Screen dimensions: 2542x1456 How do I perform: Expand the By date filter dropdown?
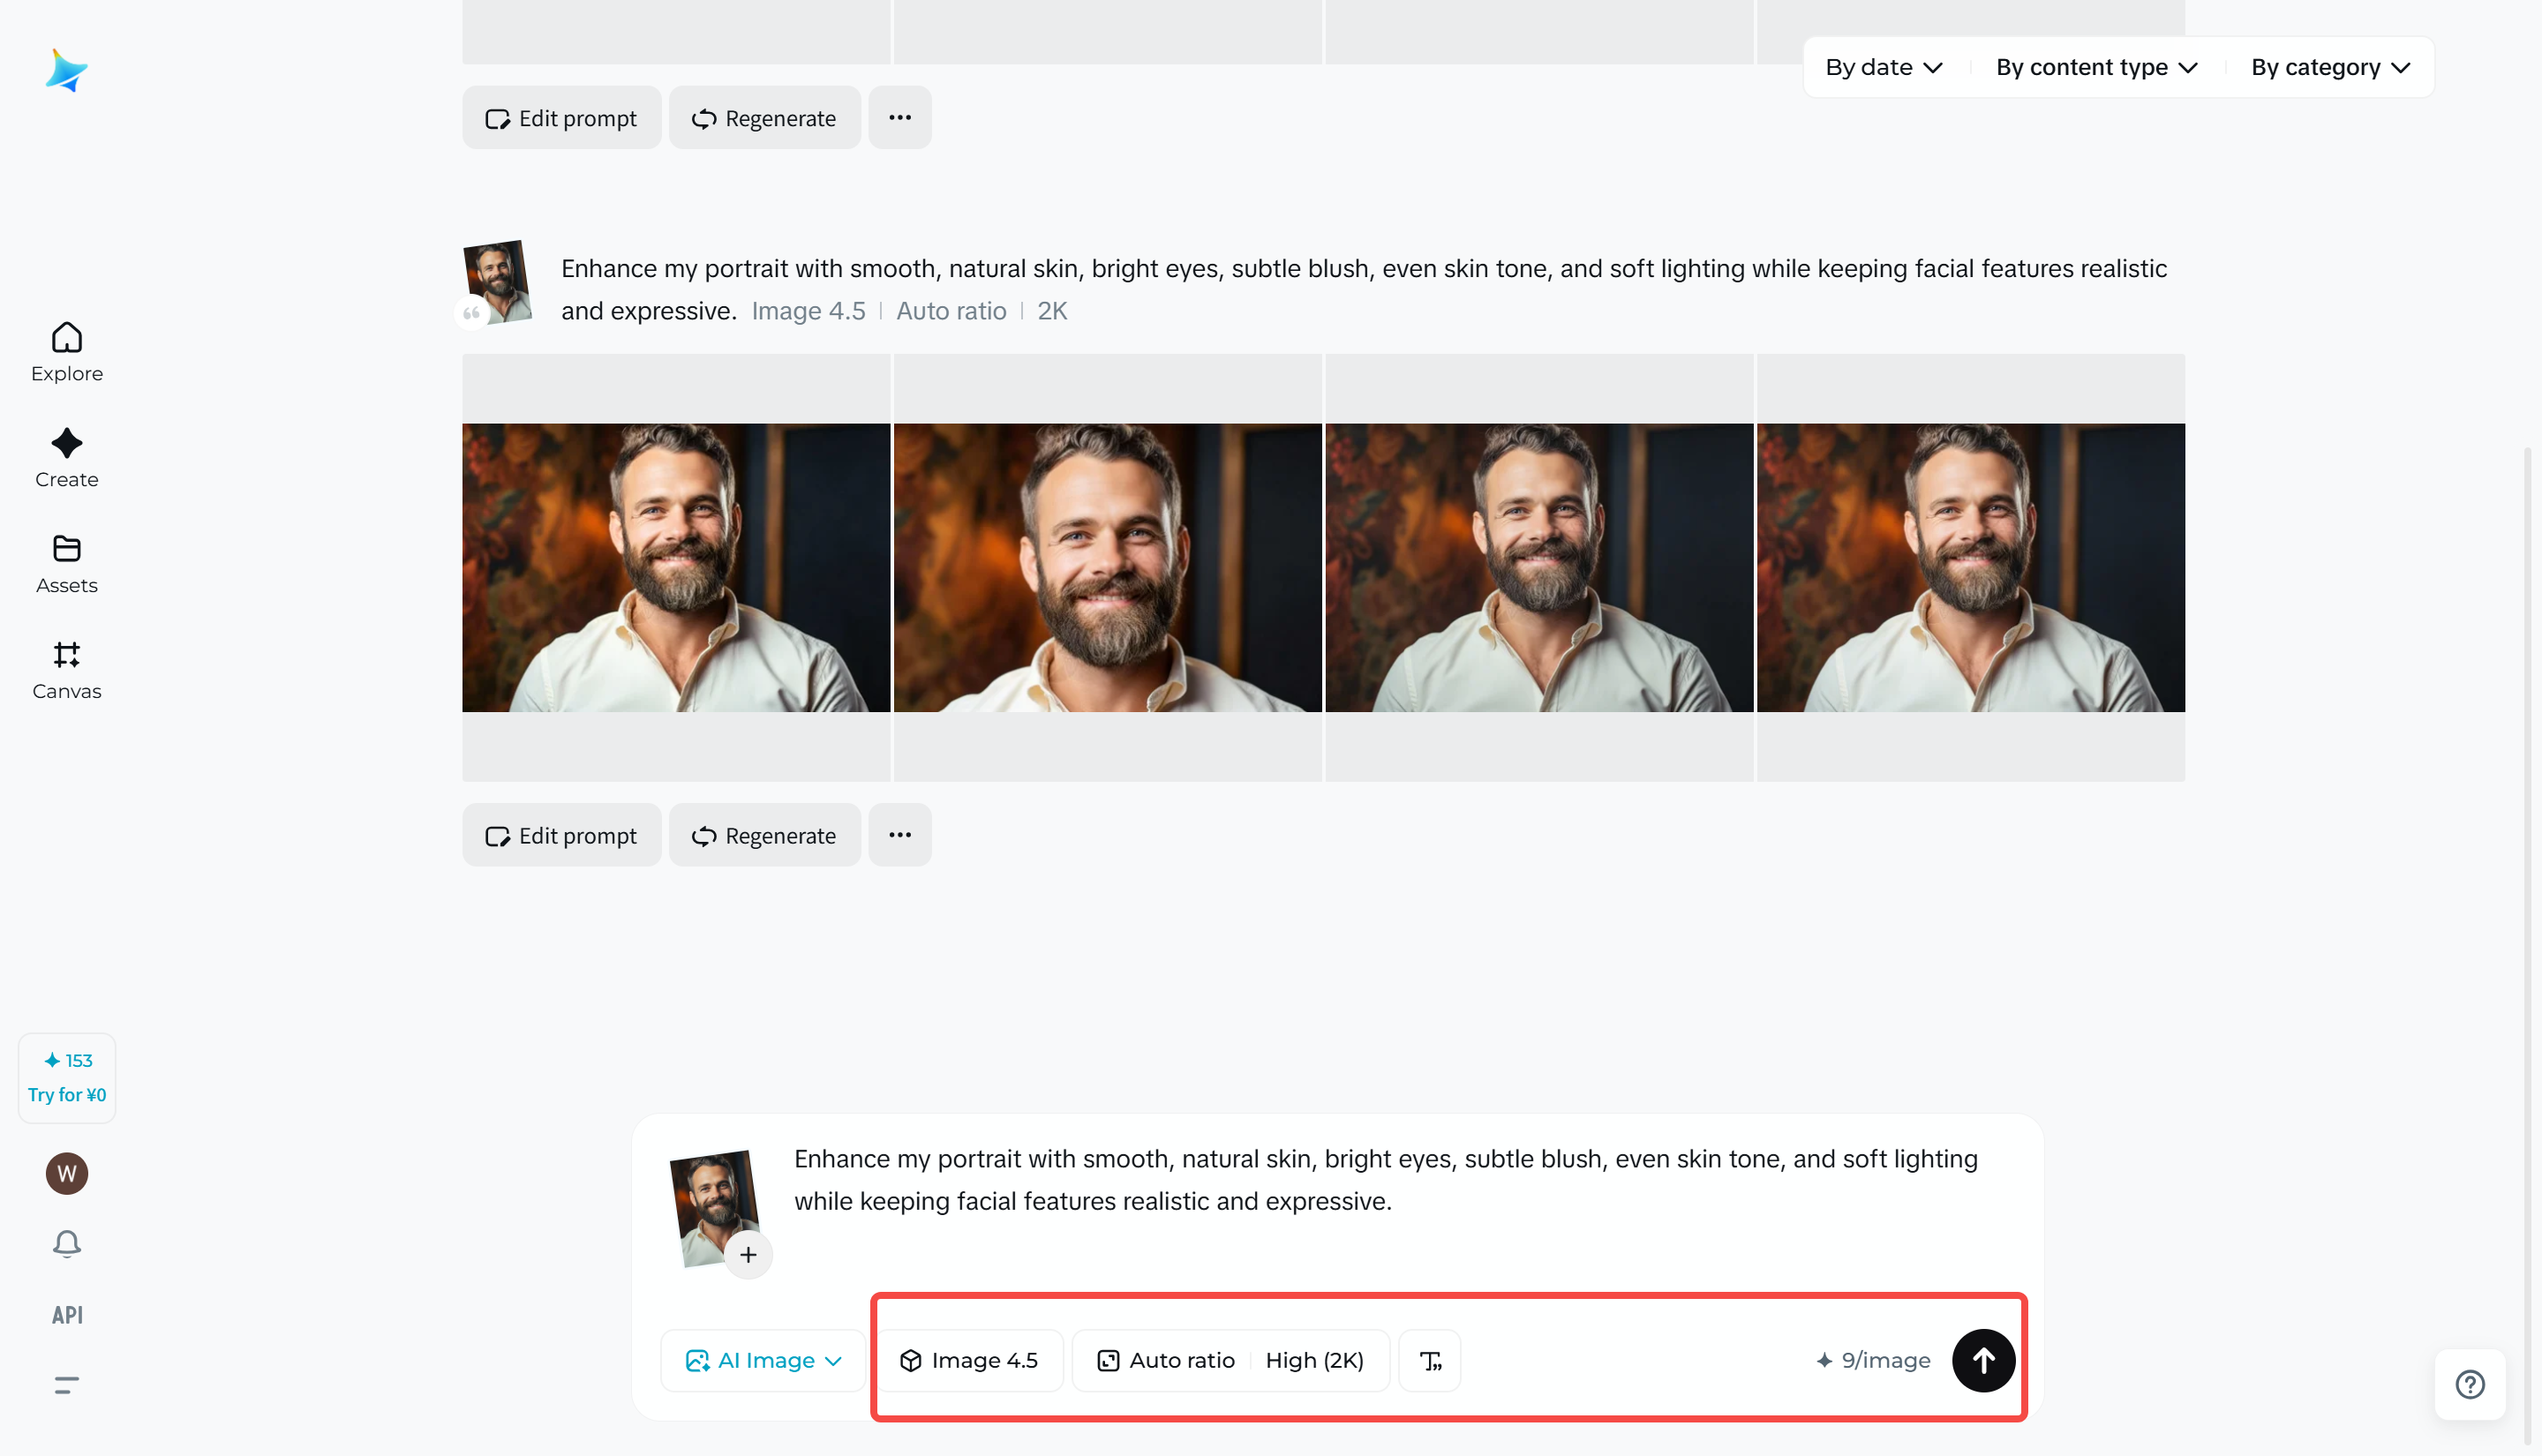1883,67
